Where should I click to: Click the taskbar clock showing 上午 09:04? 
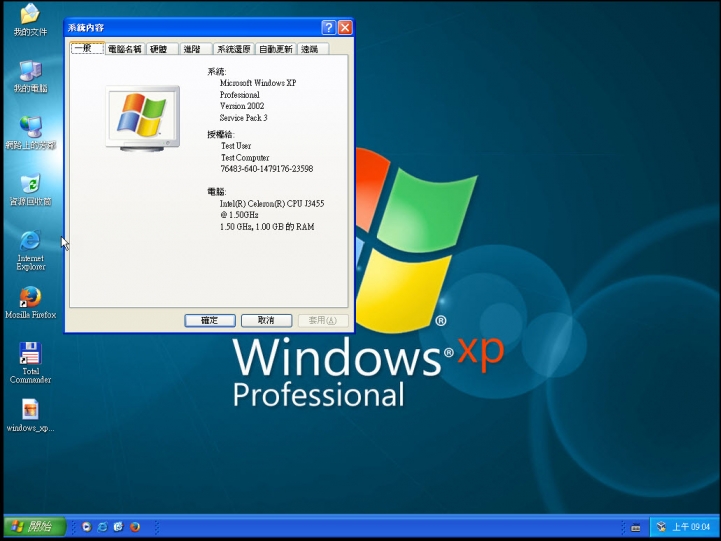[x=691, y=527]
